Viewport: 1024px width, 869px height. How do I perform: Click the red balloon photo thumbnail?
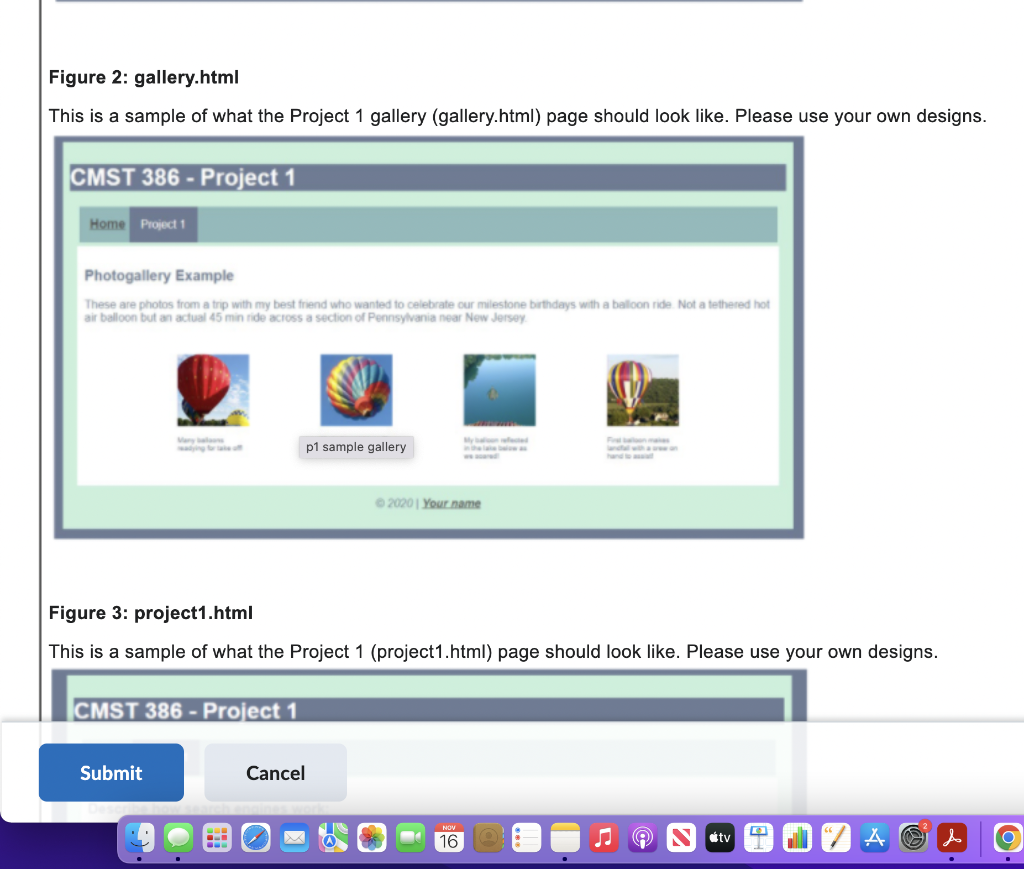[x=213, y=388]
